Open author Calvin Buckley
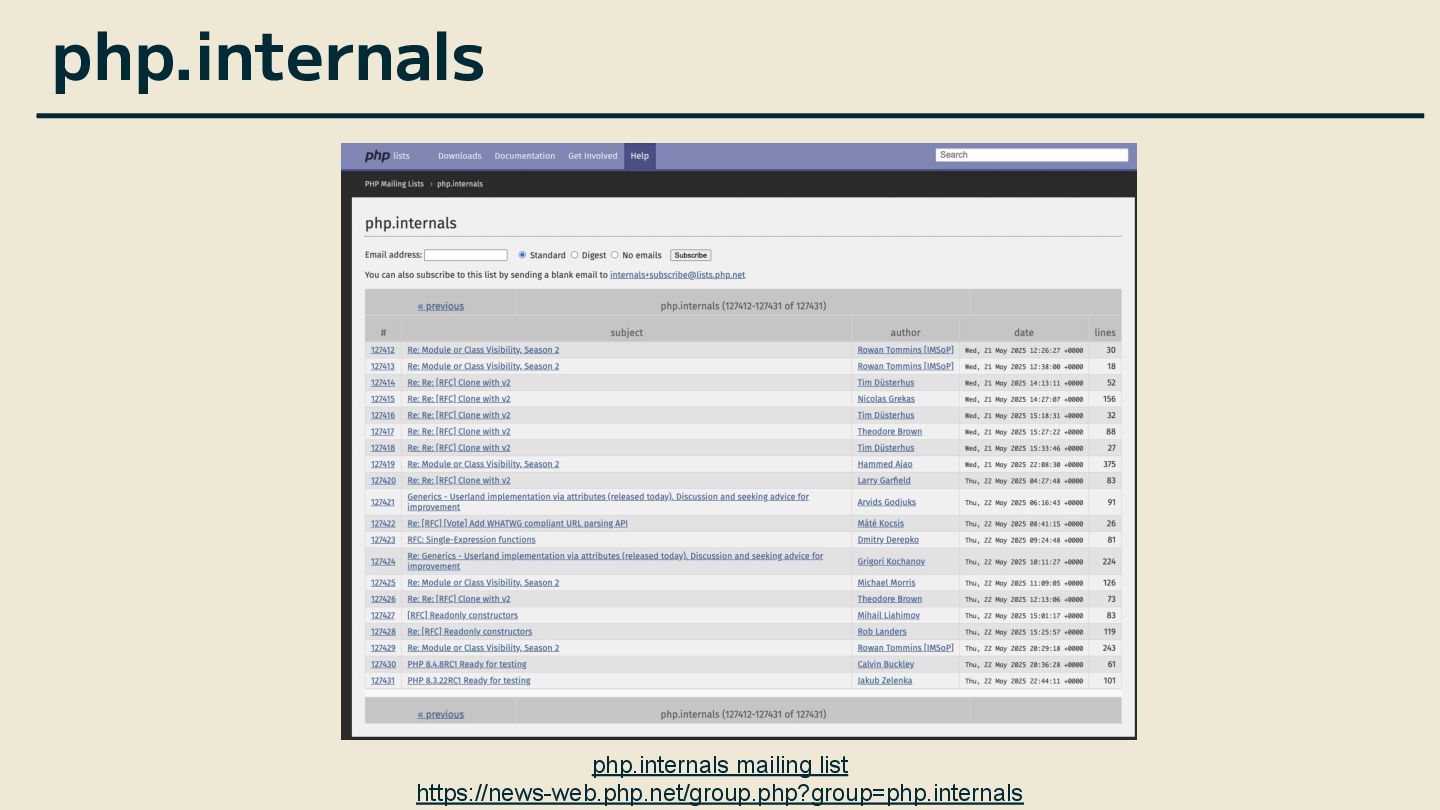Image resolution: width=1440 pixels, height=810 pixels. pos(885,664)
